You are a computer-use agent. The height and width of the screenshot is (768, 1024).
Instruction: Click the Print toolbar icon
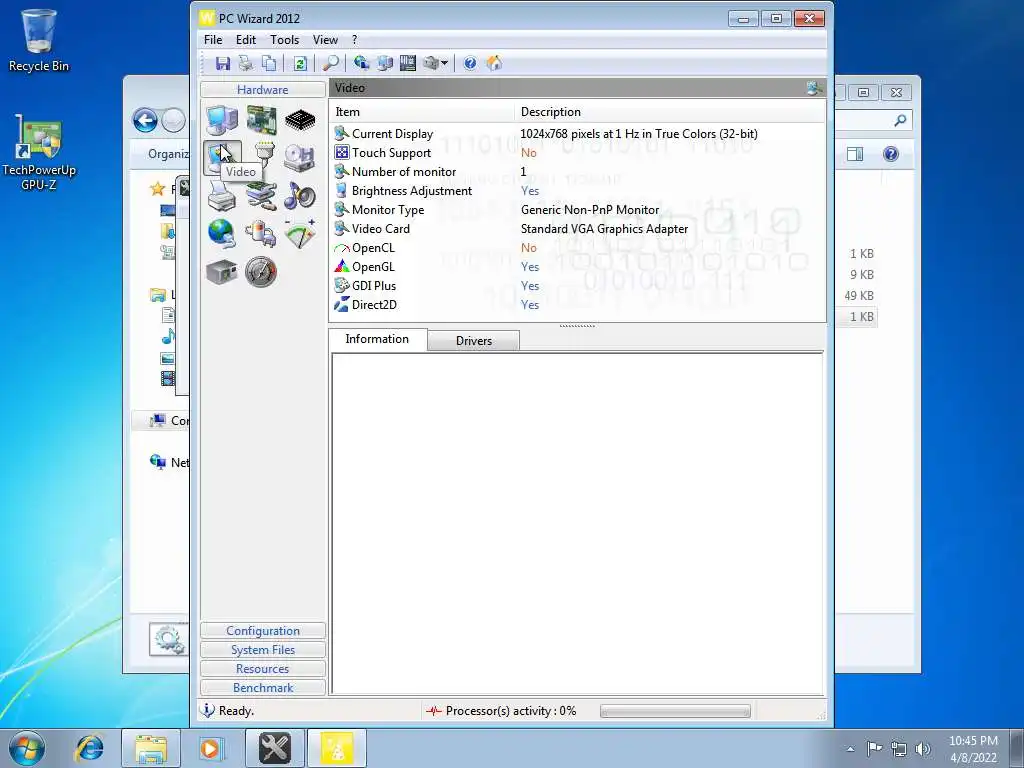click(x=246, y=63)
